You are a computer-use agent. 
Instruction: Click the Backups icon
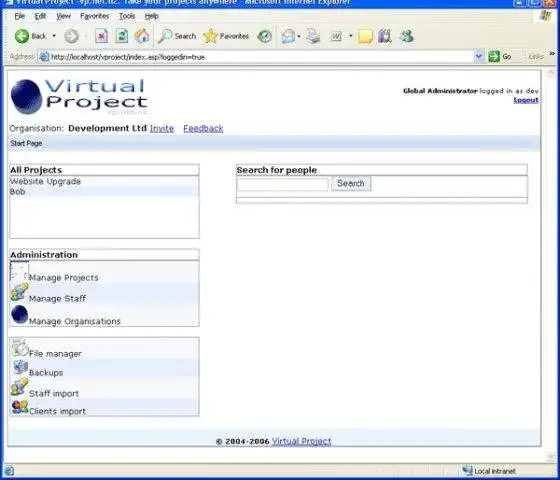coord(20,367)
